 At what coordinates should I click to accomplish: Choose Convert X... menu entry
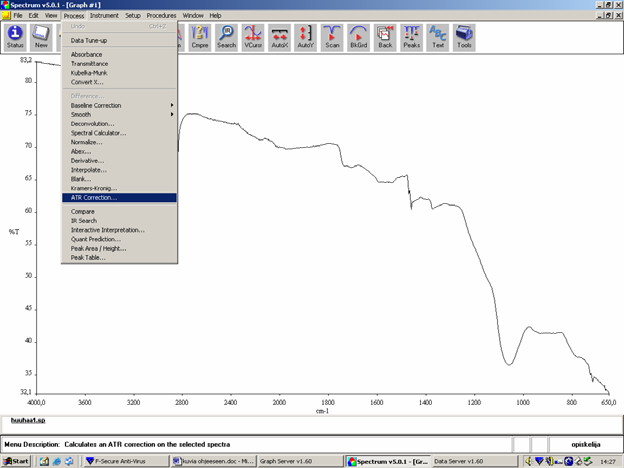[x=119, y=82]
